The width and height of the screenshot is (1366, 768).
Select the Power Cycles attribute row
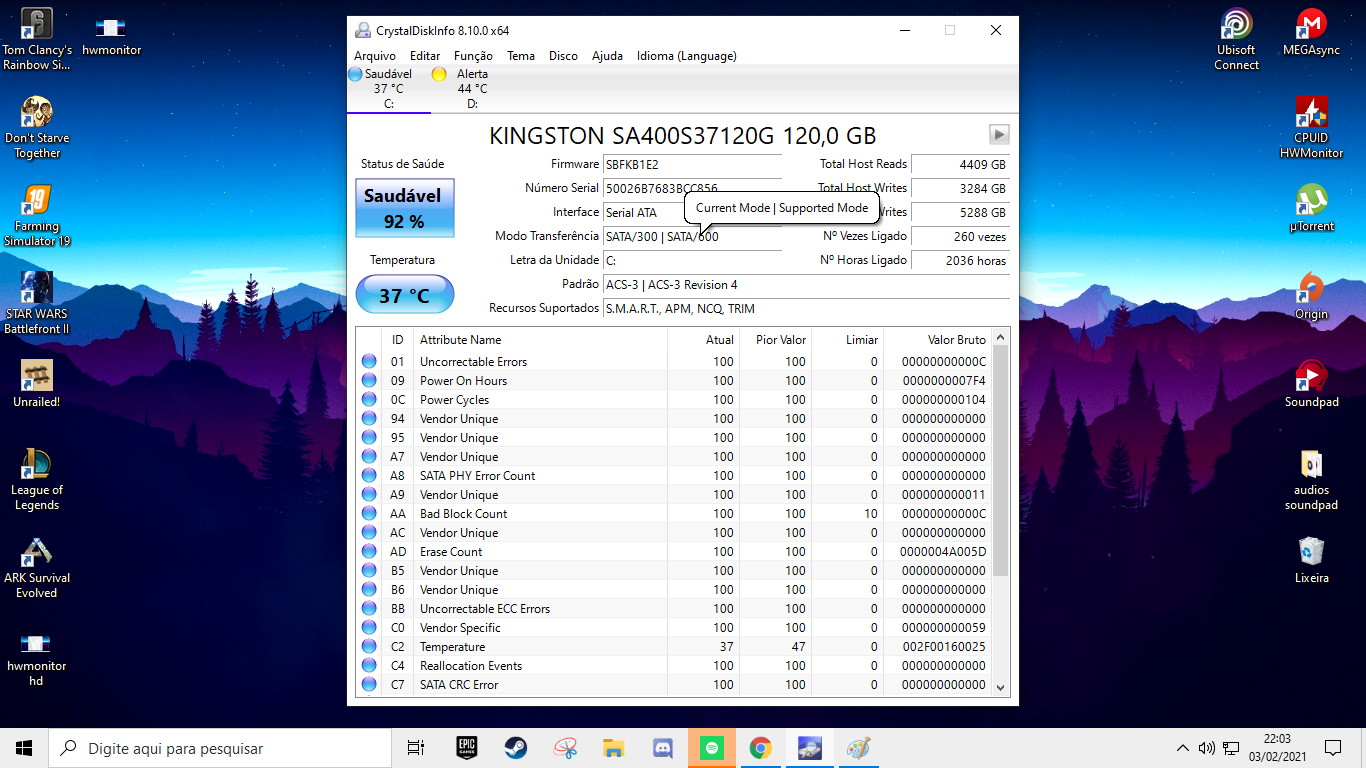point(674,400)
